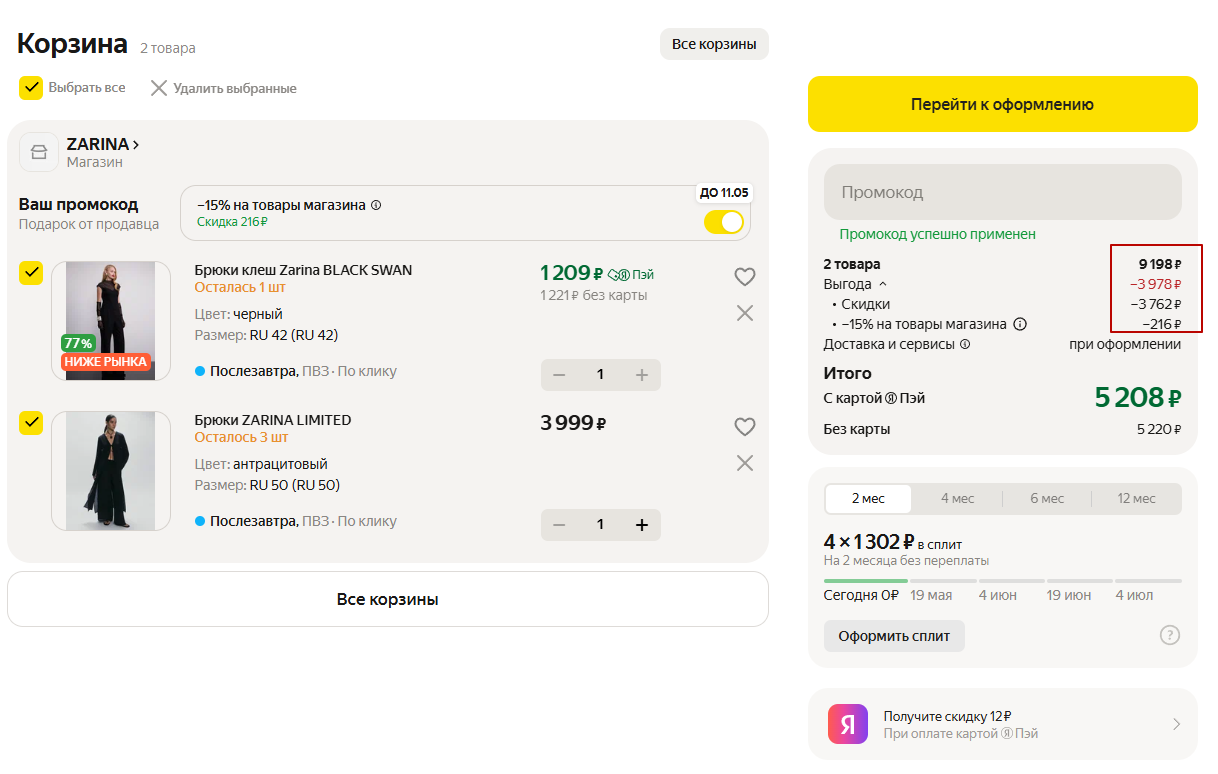Click info icon next to store discount promo

point(376,205)
